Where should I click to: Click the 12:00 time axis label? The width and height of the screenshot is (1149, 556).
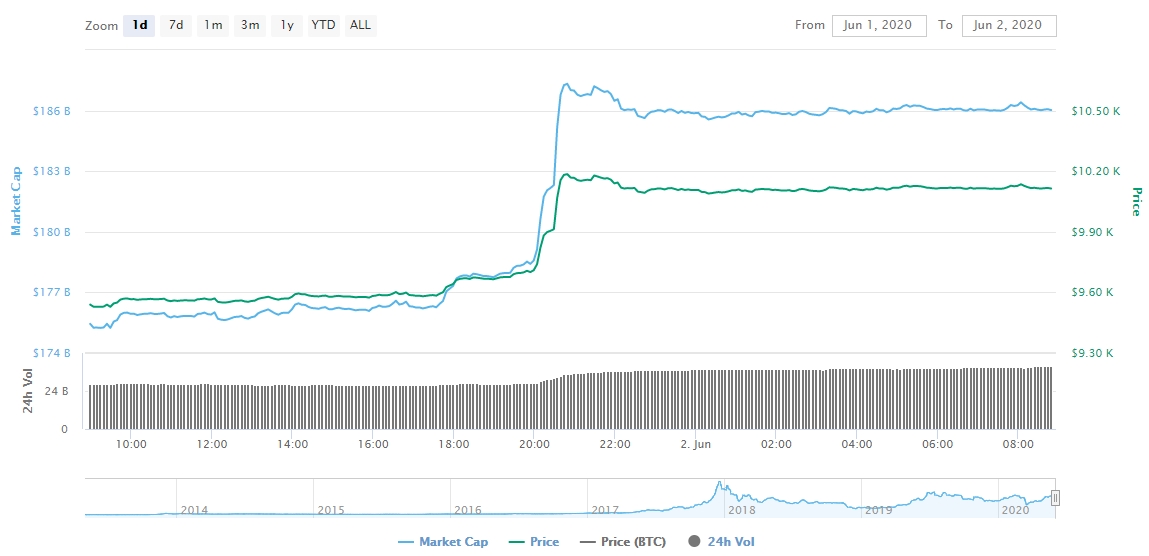(x=211, y=444)
